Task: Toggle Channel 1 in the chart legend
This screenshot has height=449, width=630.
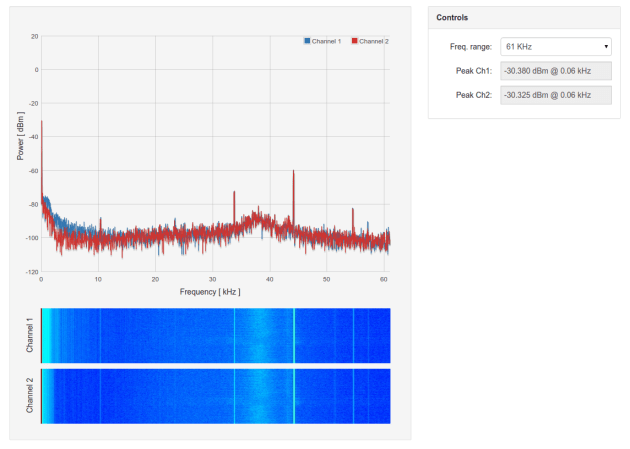Action: (x=323, y=41)
